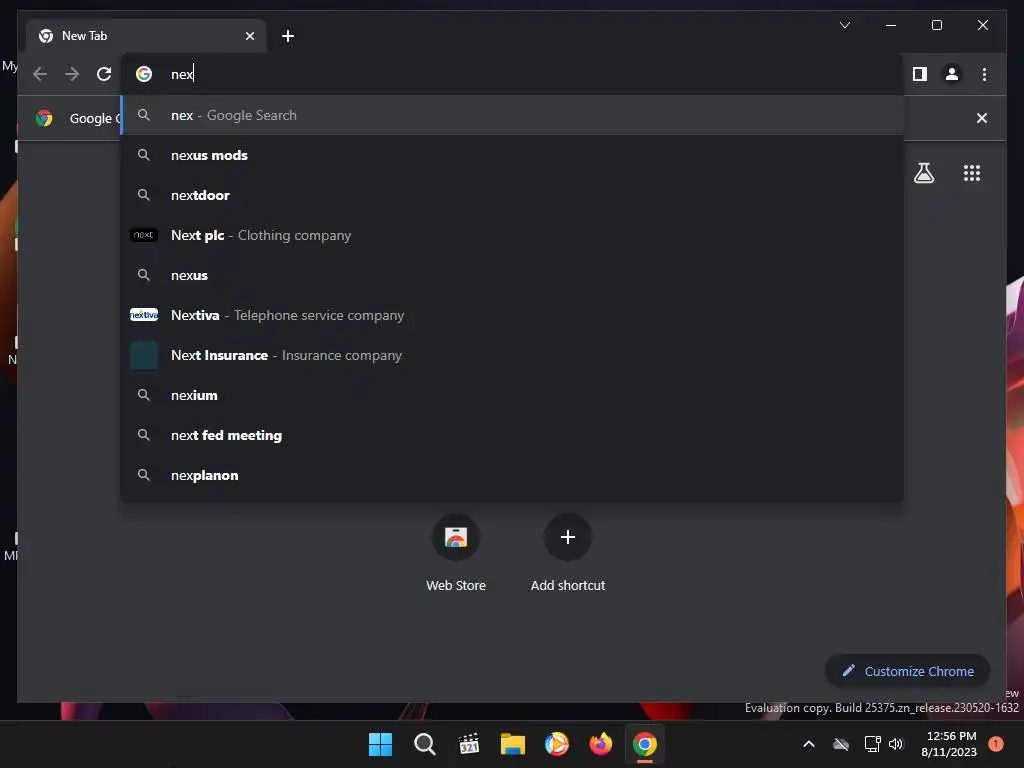Click the Nextiva logo thumbnail
Screen dimensions: 1024x768
click(x=144, y=315)
